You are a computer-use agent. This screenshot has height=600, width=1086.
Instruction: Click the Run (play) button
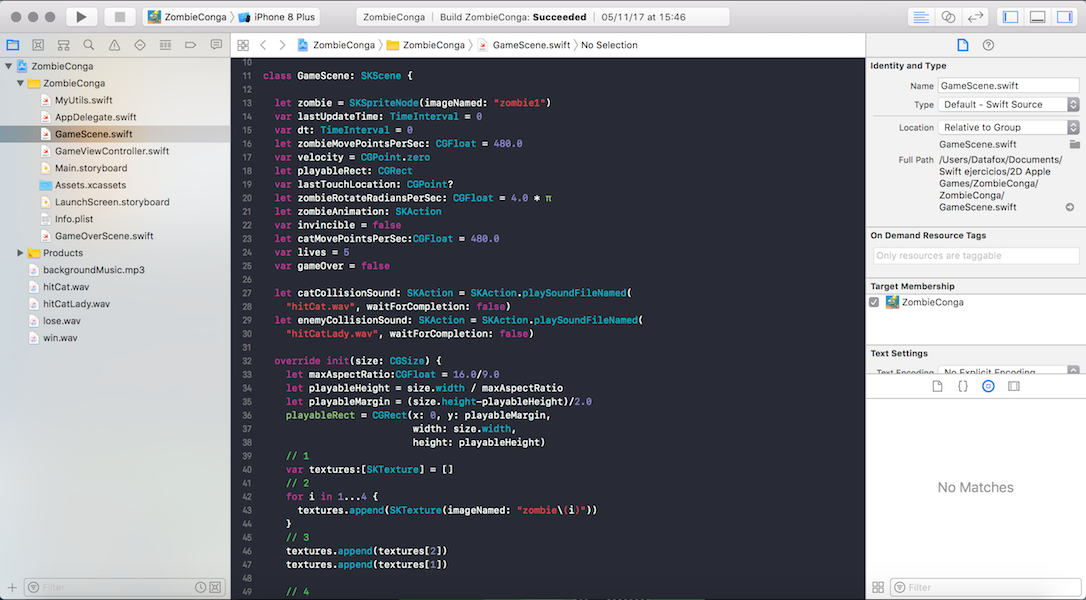81,17
